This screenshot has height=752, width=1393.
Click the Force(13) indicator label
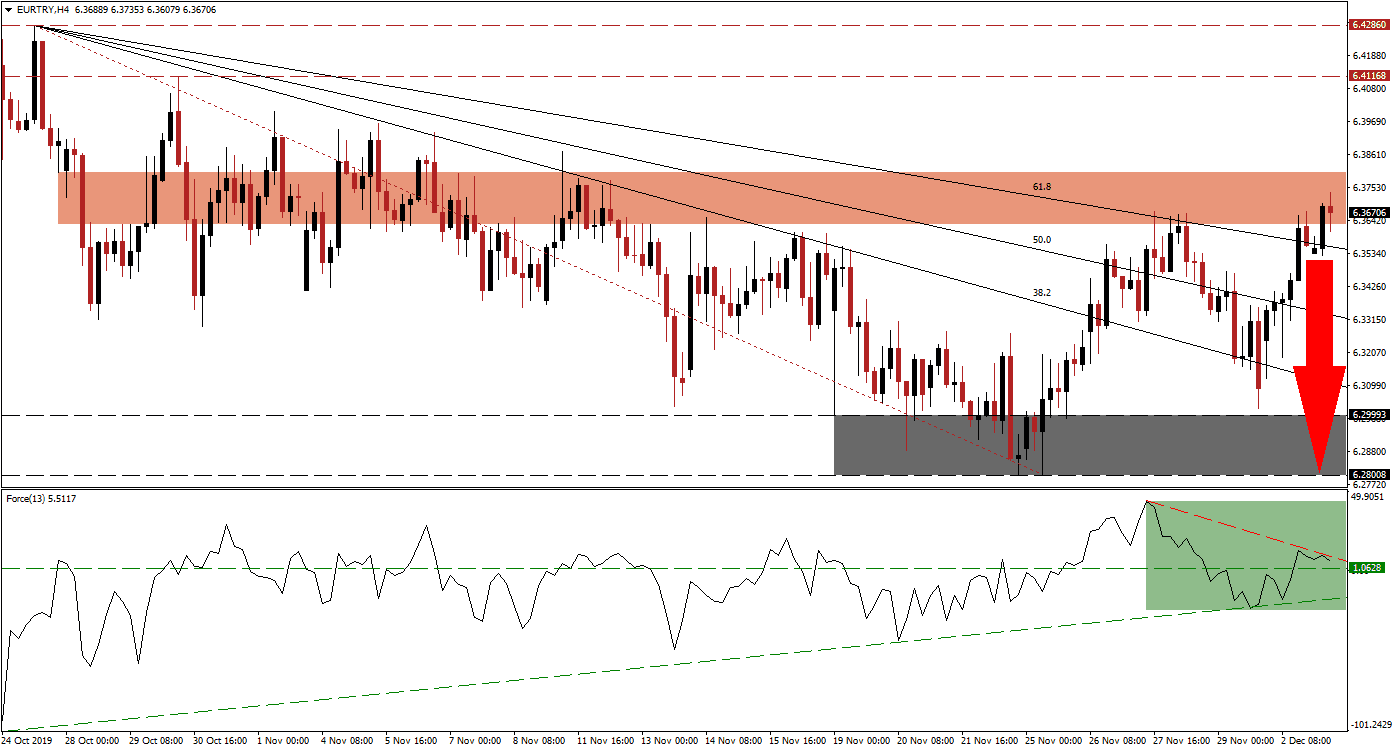tap(40, 498)
